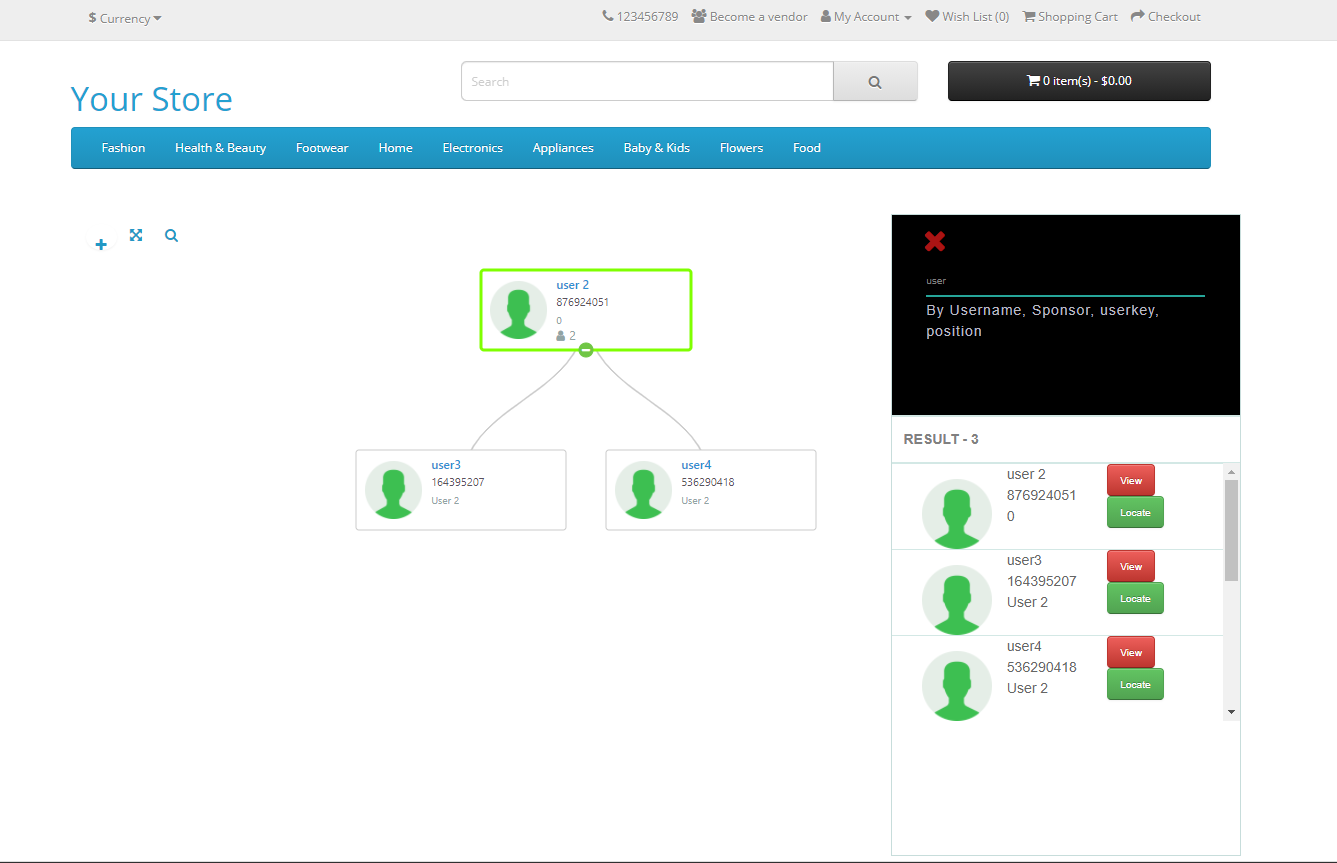
Task: Click Become a vendor link
Action: (749, 17)
